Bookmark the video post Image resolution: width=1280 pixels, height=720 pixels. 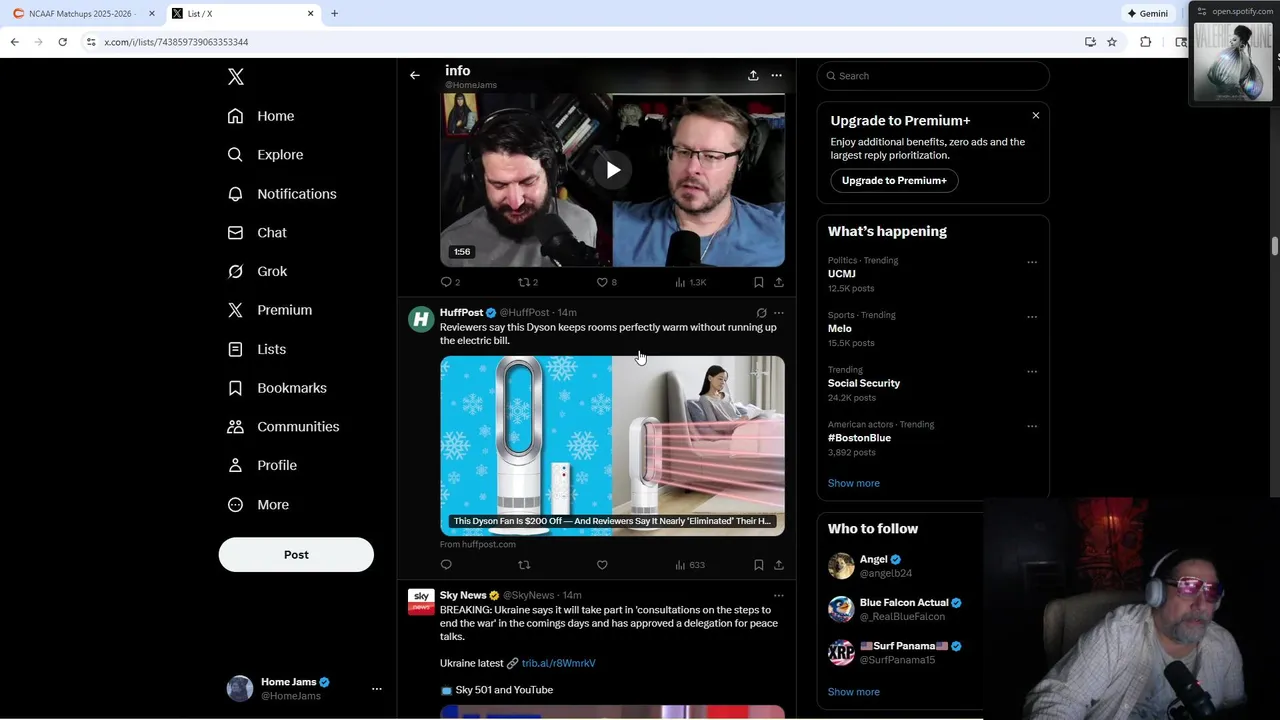tap(759, 282)
